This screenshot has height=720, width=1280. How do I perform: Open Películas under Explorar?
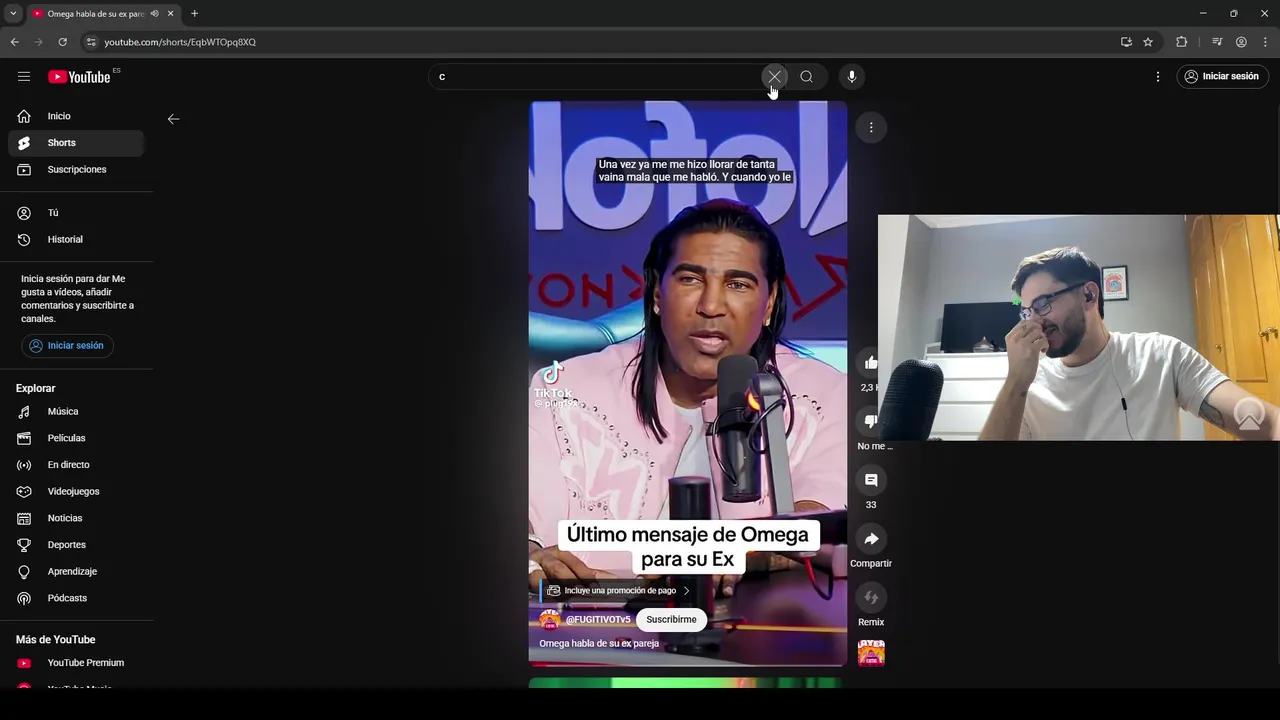[76, 438]
